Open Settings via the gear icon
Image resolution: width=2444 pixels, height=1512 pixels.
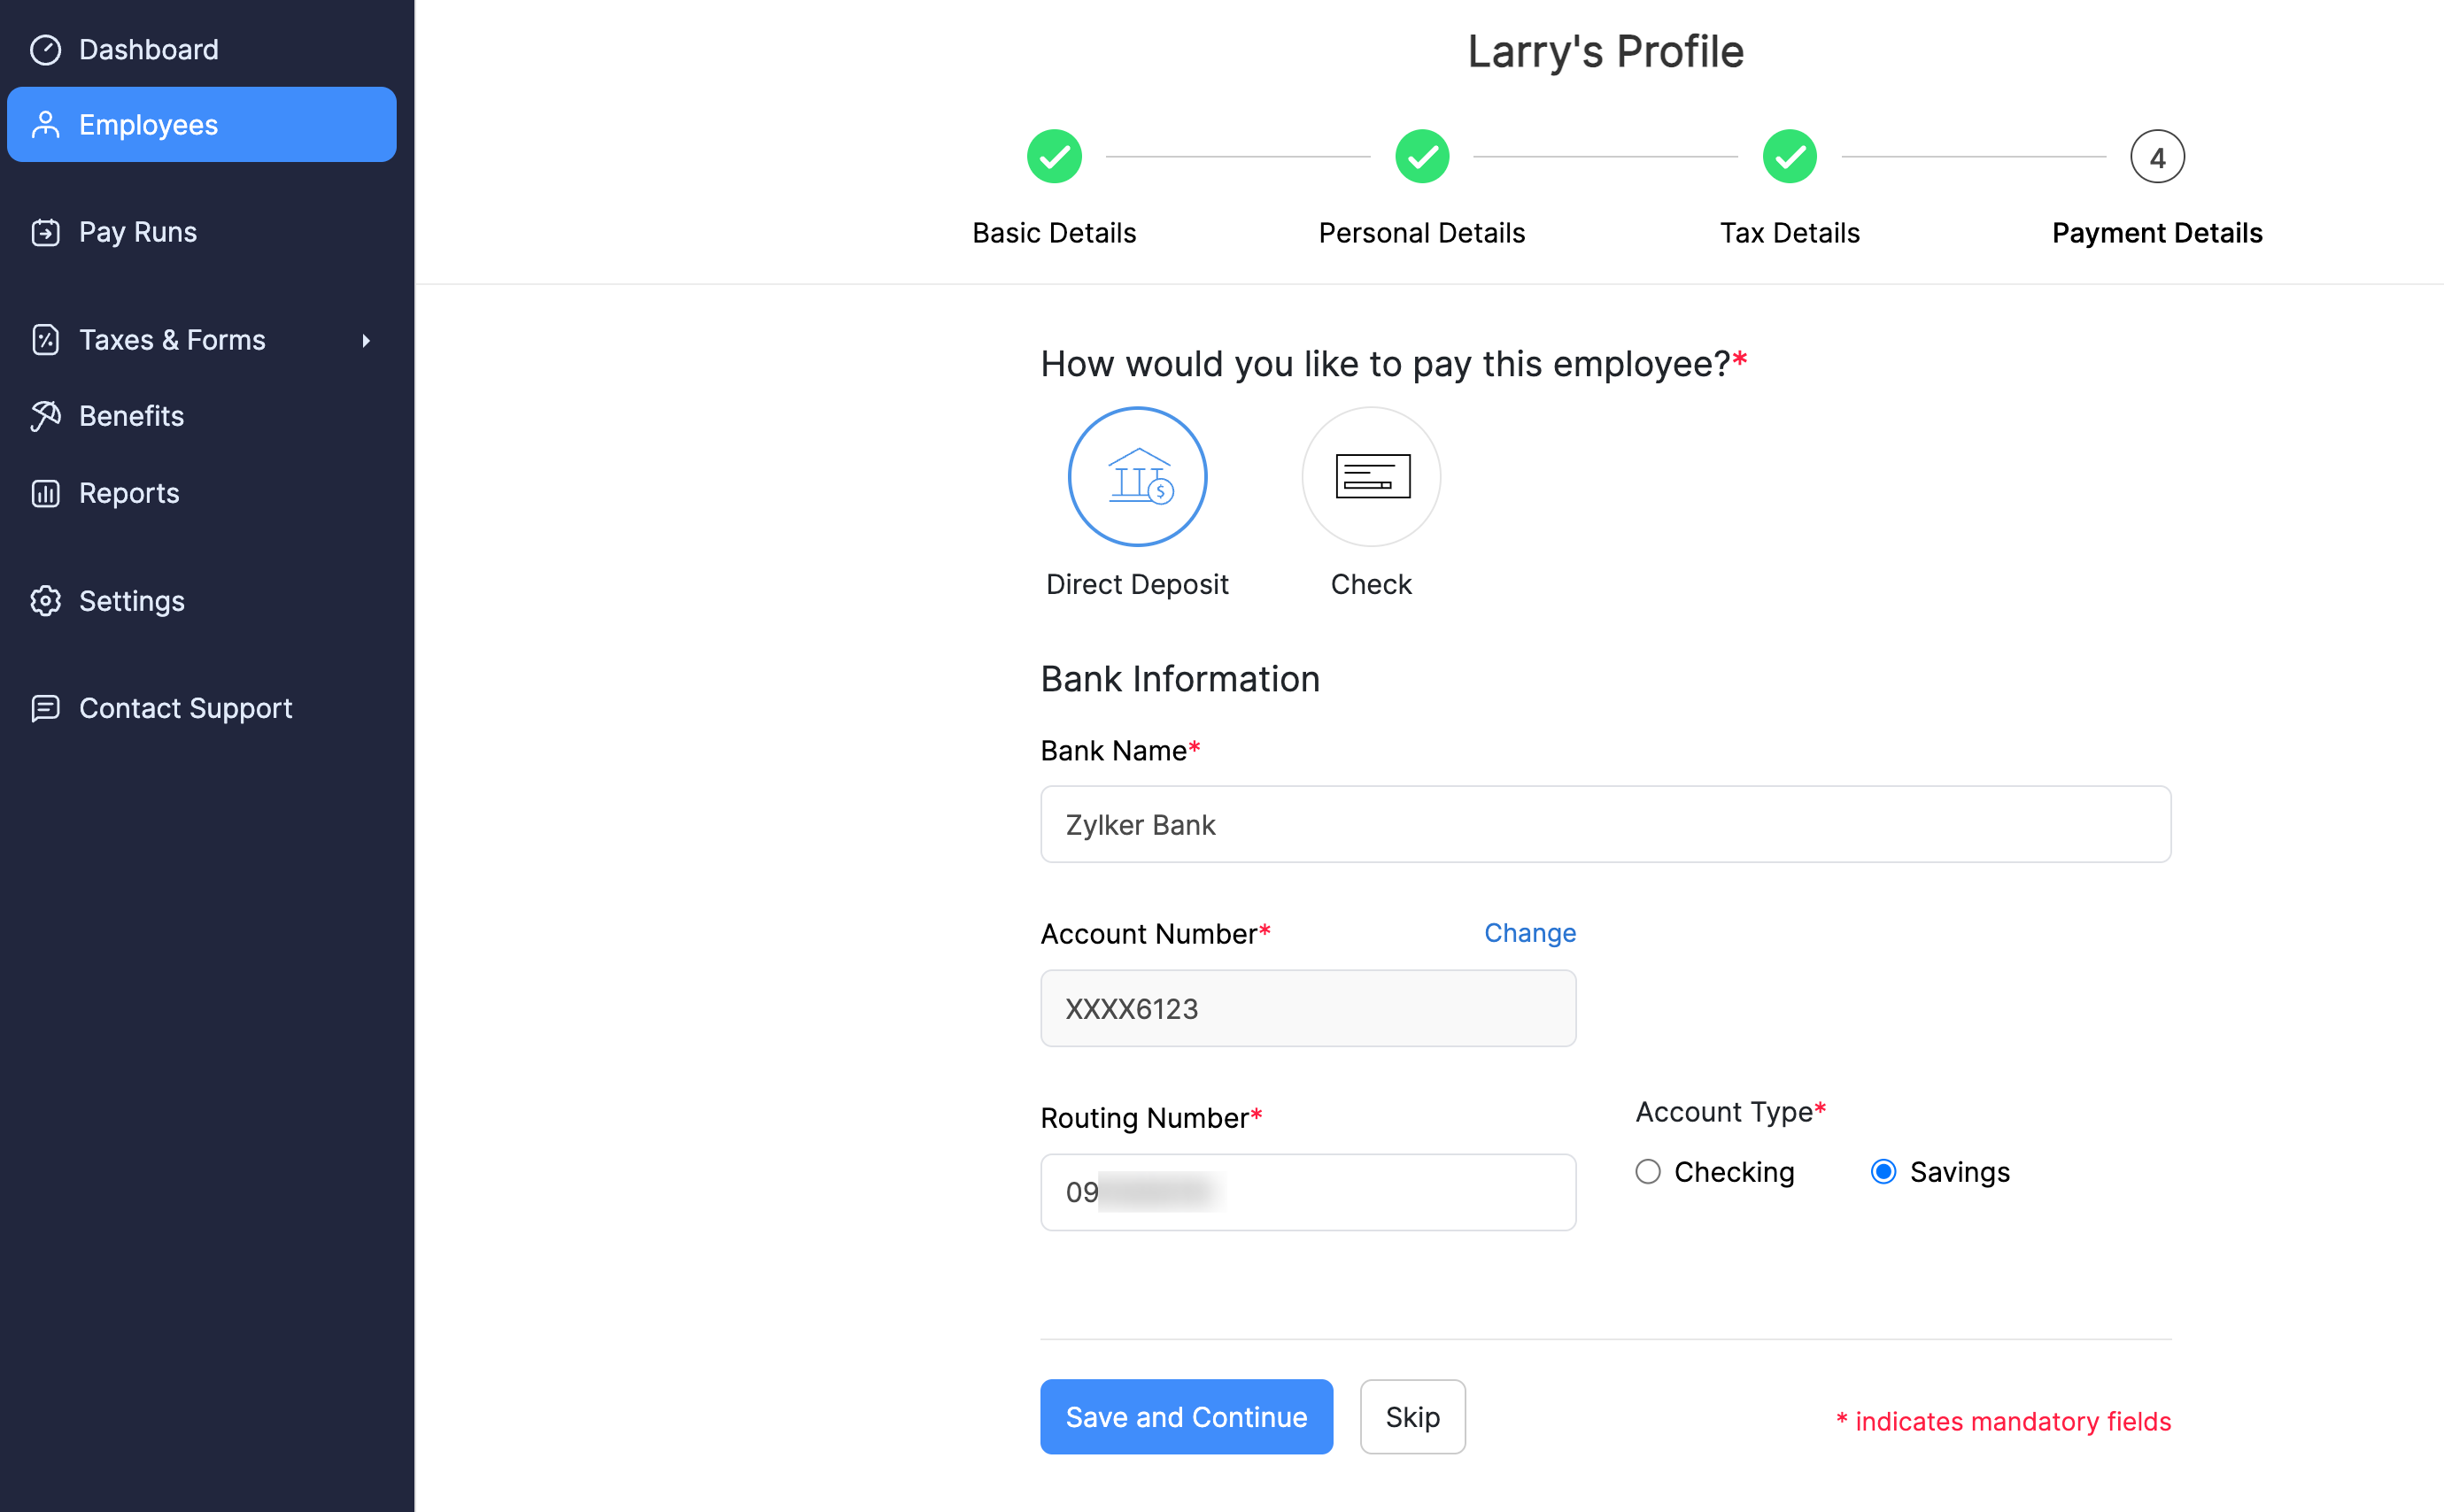(46, 600)
